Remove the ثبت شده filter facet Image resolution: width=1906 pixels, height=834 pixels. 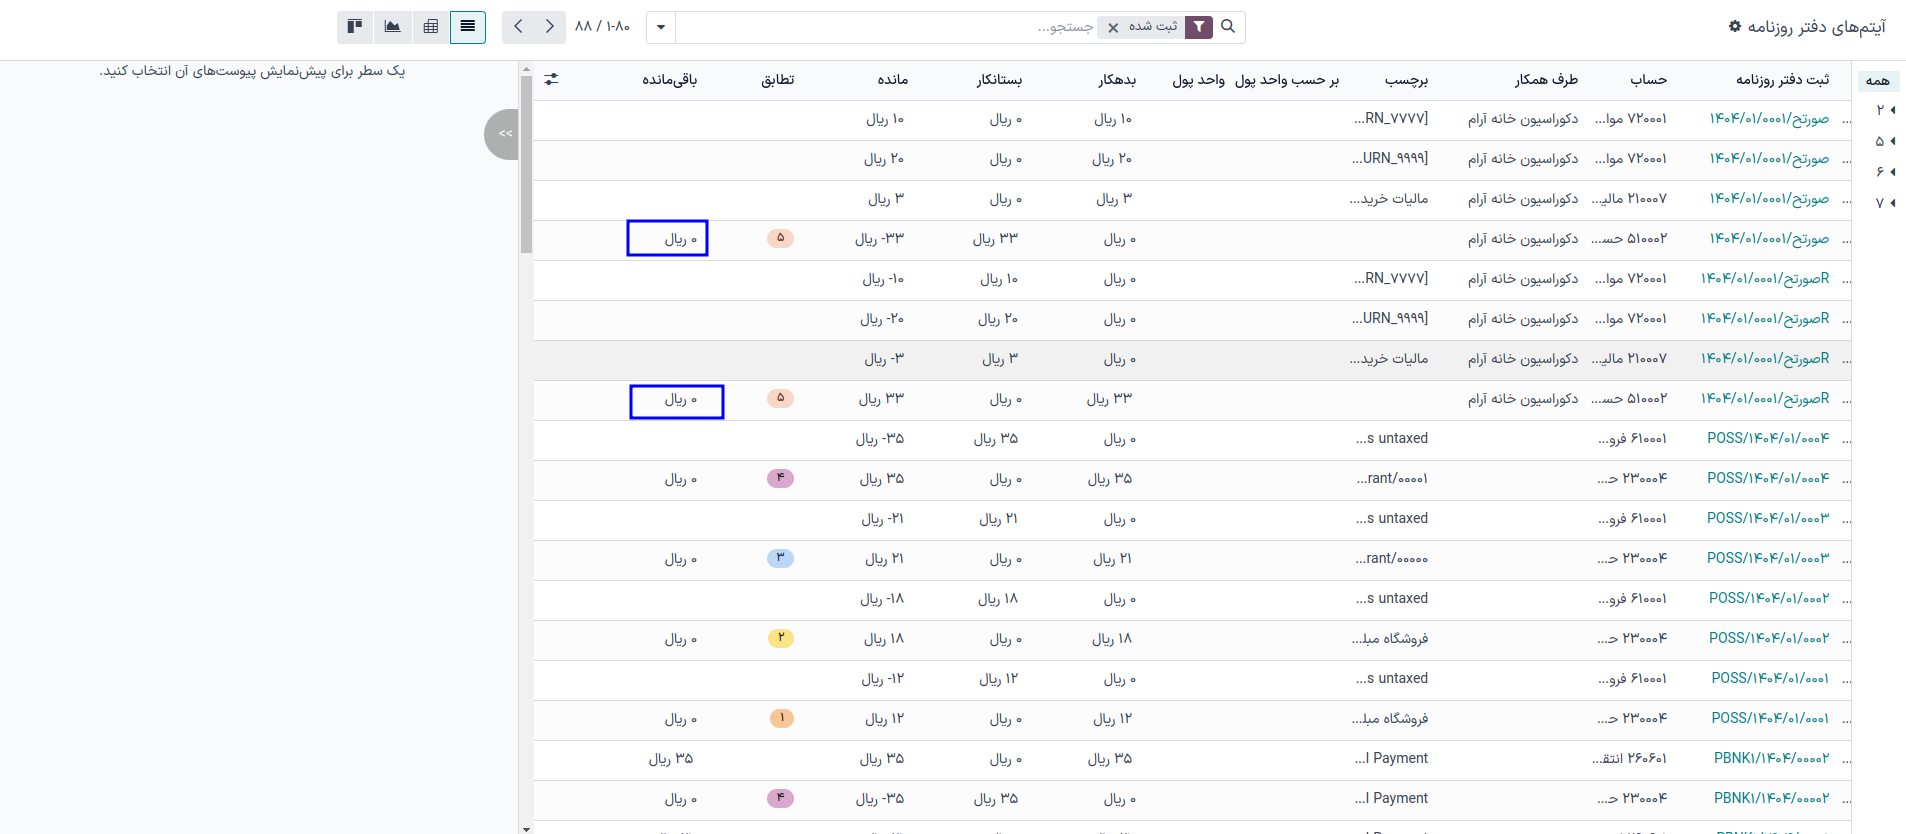pyautogui.click(x=1113, y=28)
